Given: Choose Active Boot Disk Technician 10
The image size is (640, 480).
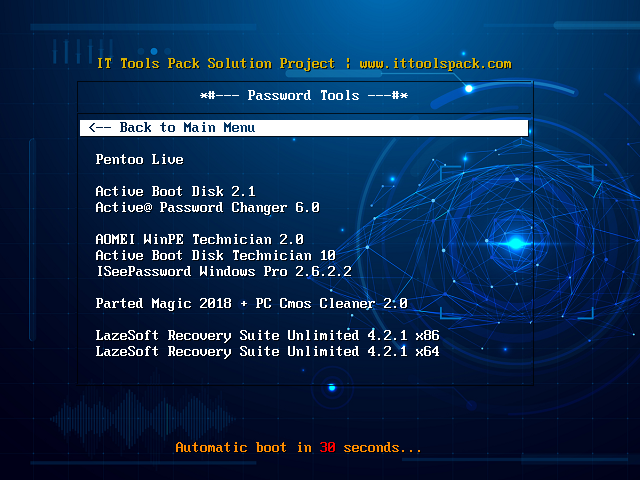Looking at the screenshot, I should 215,255.
